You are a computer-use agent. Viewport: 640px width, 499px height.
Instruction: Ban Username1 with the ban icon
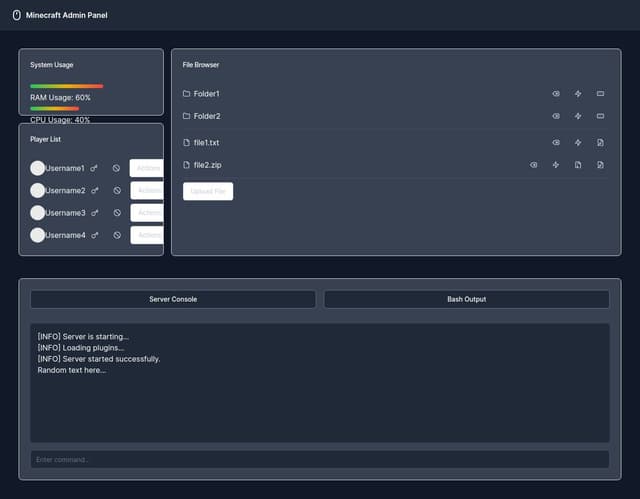pos(116,168)
